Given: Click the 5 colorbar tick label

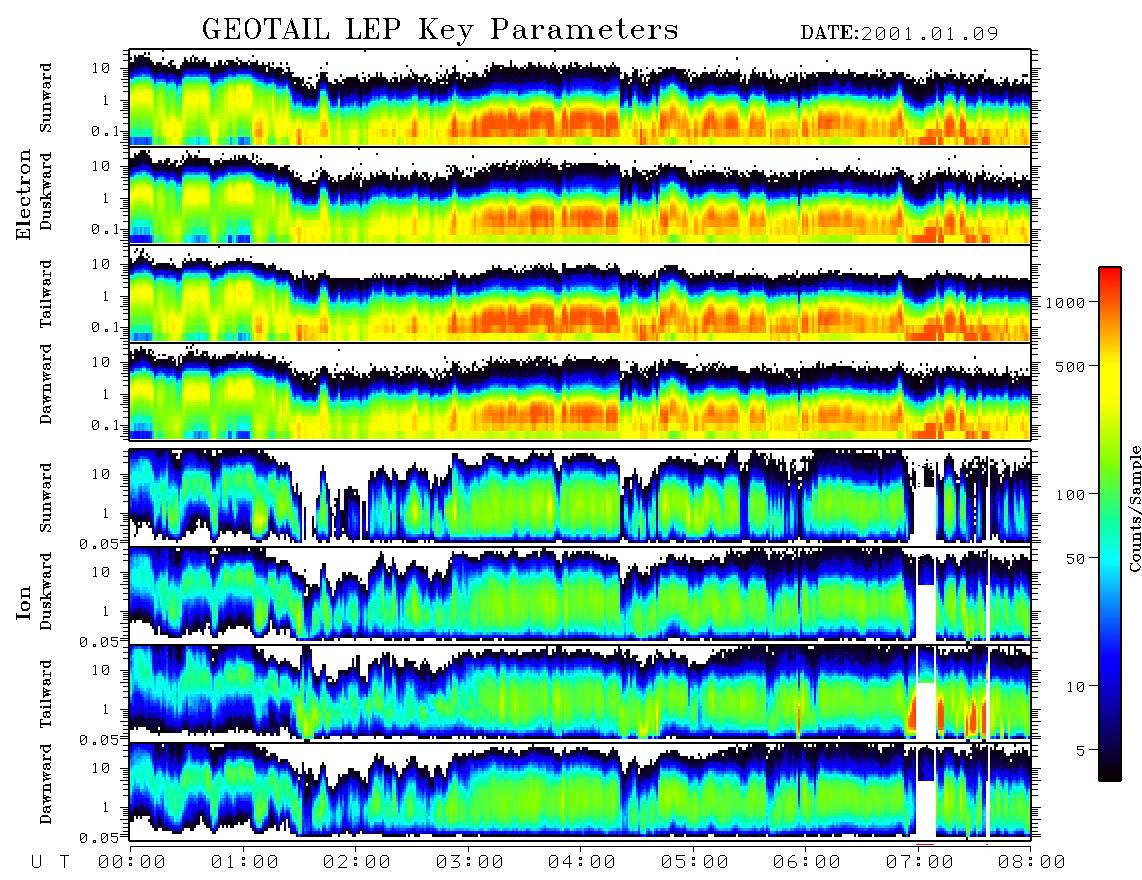Looking at the screenshot, I should click(x=1081, y=750).
